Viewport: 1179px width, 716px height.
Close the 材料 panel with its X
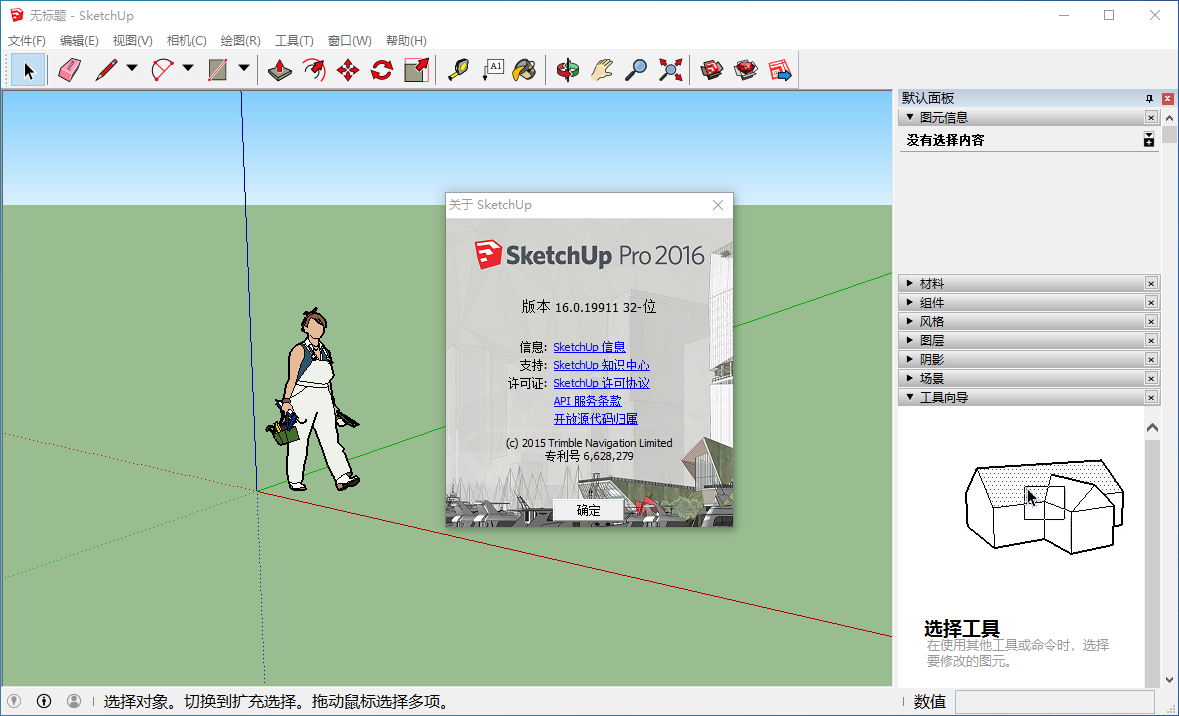pos(1151,284)
